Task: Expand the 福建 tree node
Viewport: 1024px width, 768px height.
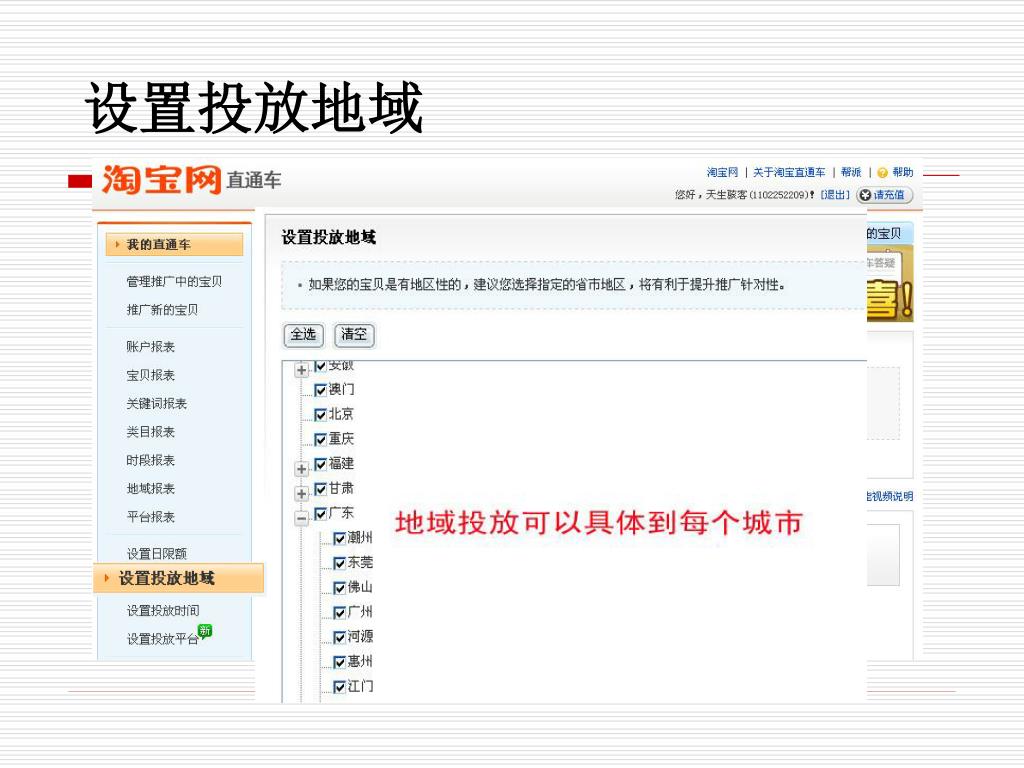Action: tap(301, 469)
